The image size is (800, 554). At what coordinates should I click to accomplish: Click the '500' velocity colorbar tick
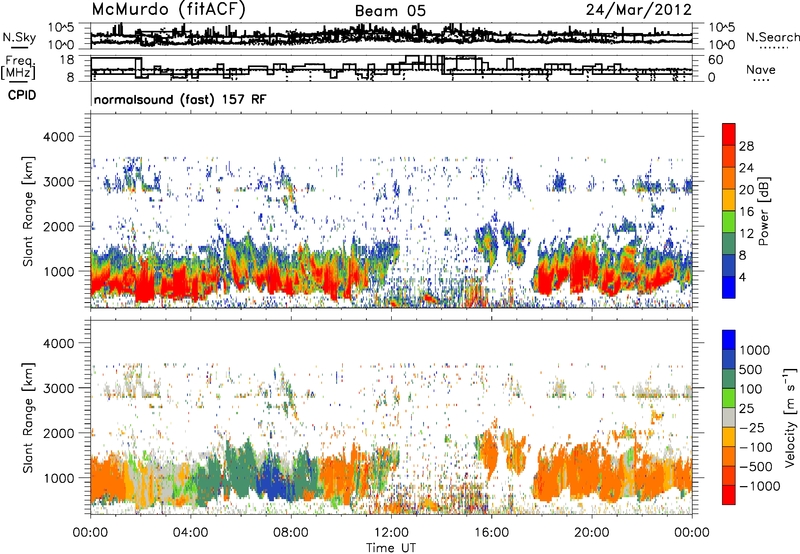click(751, 369)
